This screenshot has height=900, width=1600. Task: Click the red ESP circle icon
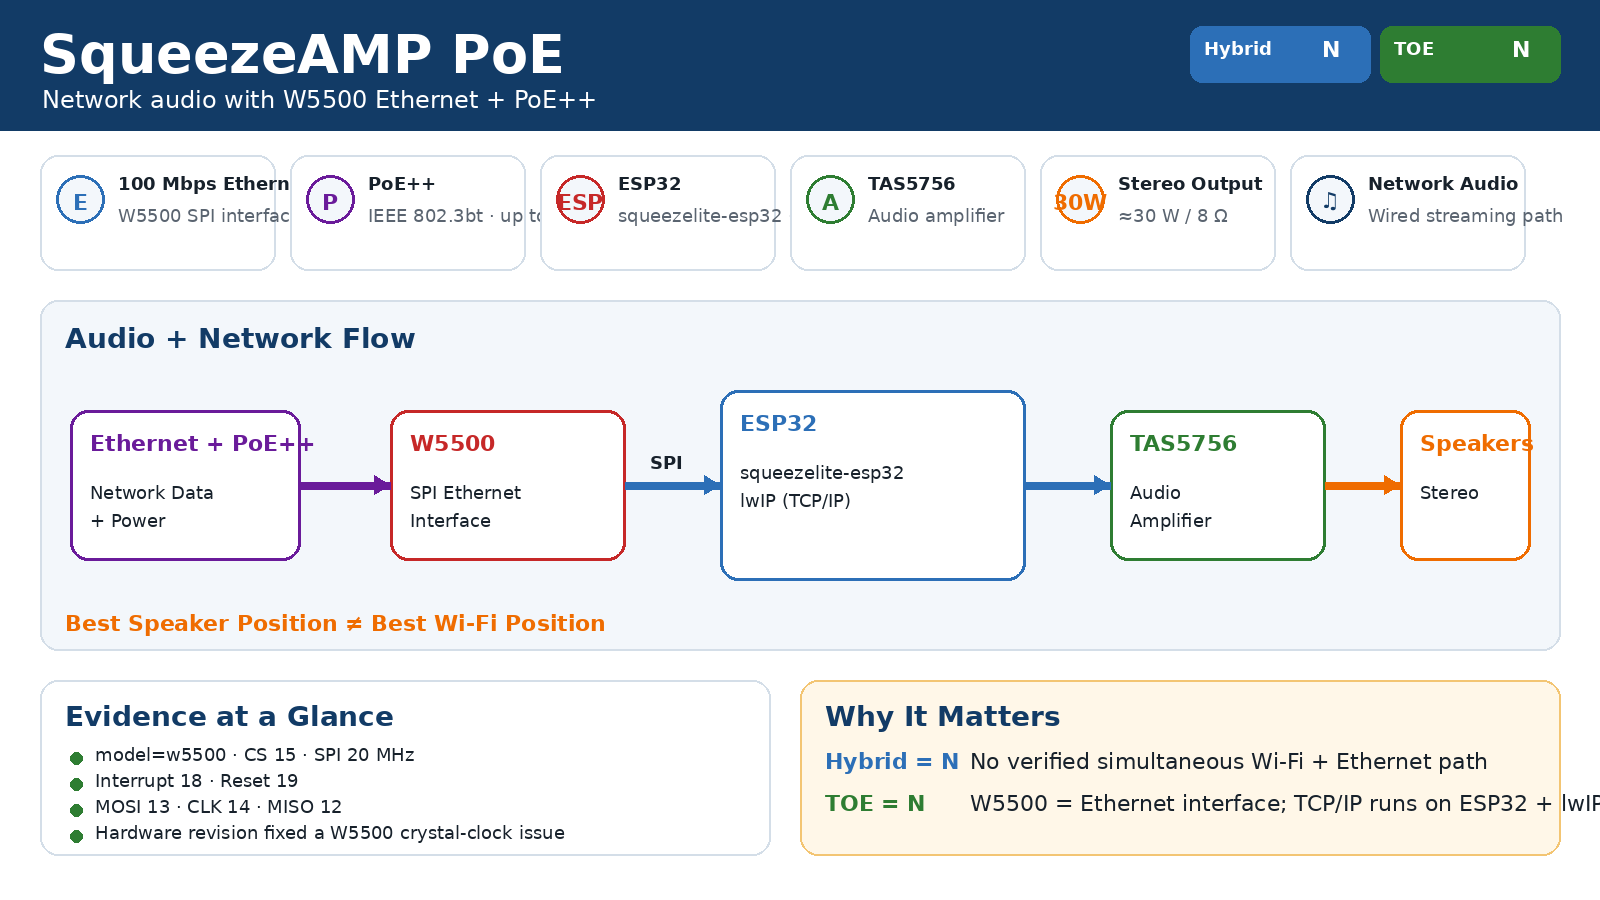(x=581, y=200)
